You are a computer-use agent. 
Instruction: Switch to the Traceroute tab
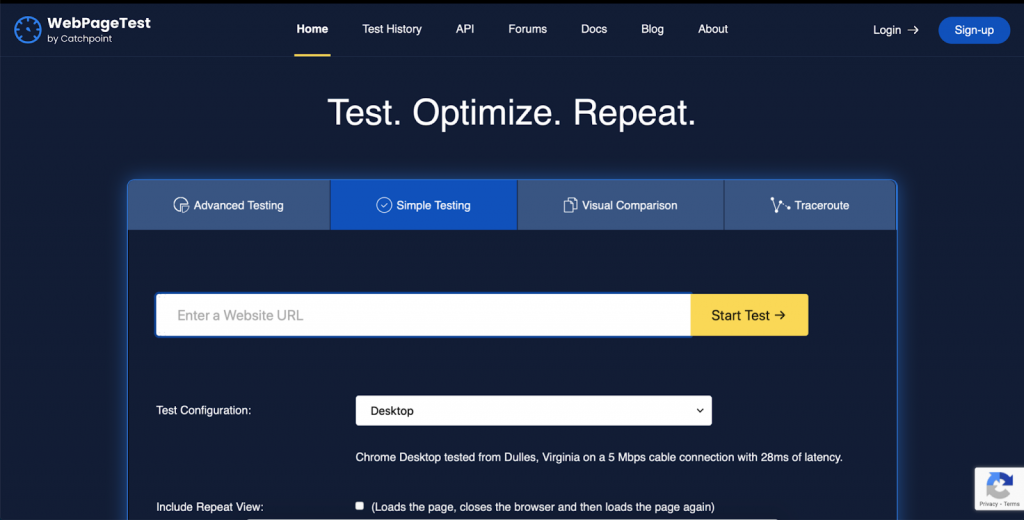pos(810,205)
